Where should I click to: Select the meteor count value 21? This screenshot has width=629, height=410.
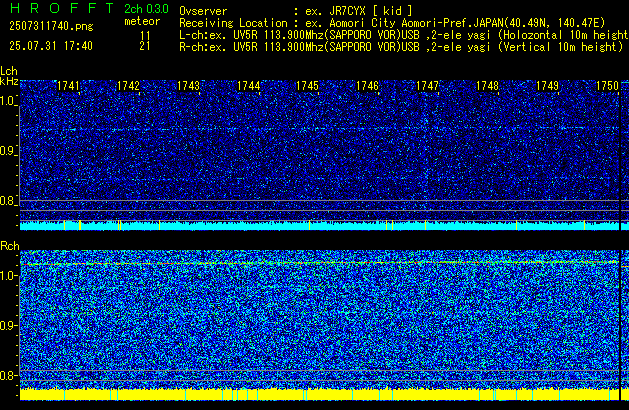point(145,46)
